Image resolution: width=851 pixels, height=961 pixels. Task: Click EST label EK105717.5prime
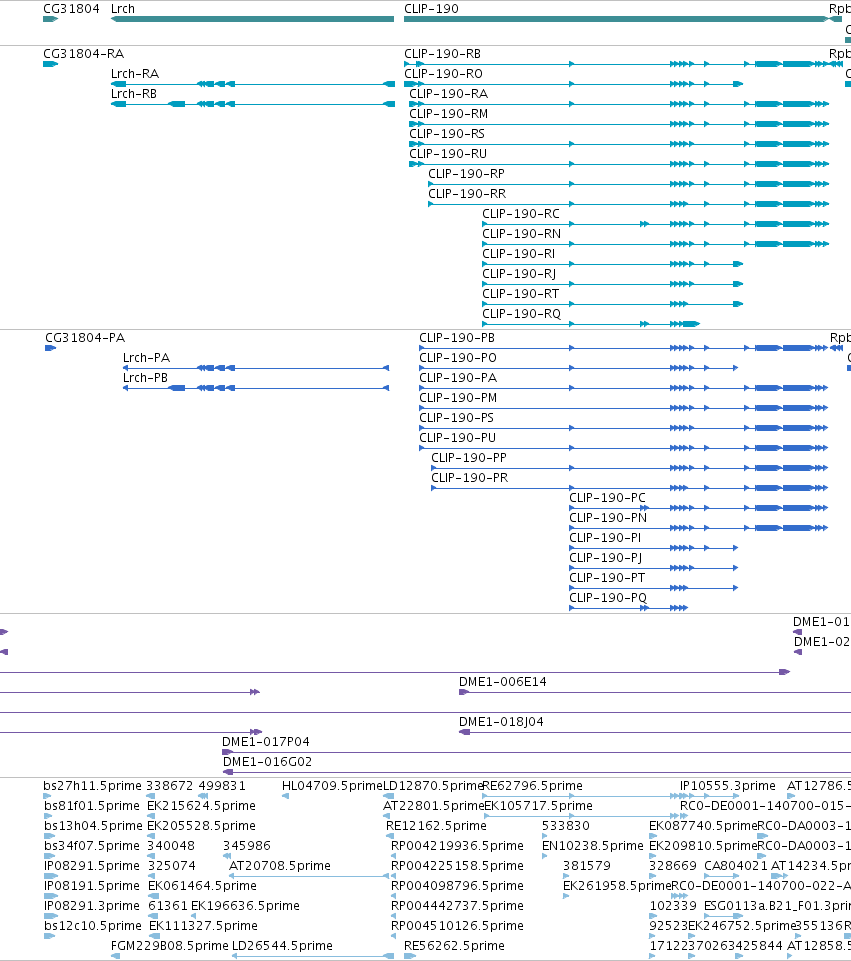[x=539, y=806]
